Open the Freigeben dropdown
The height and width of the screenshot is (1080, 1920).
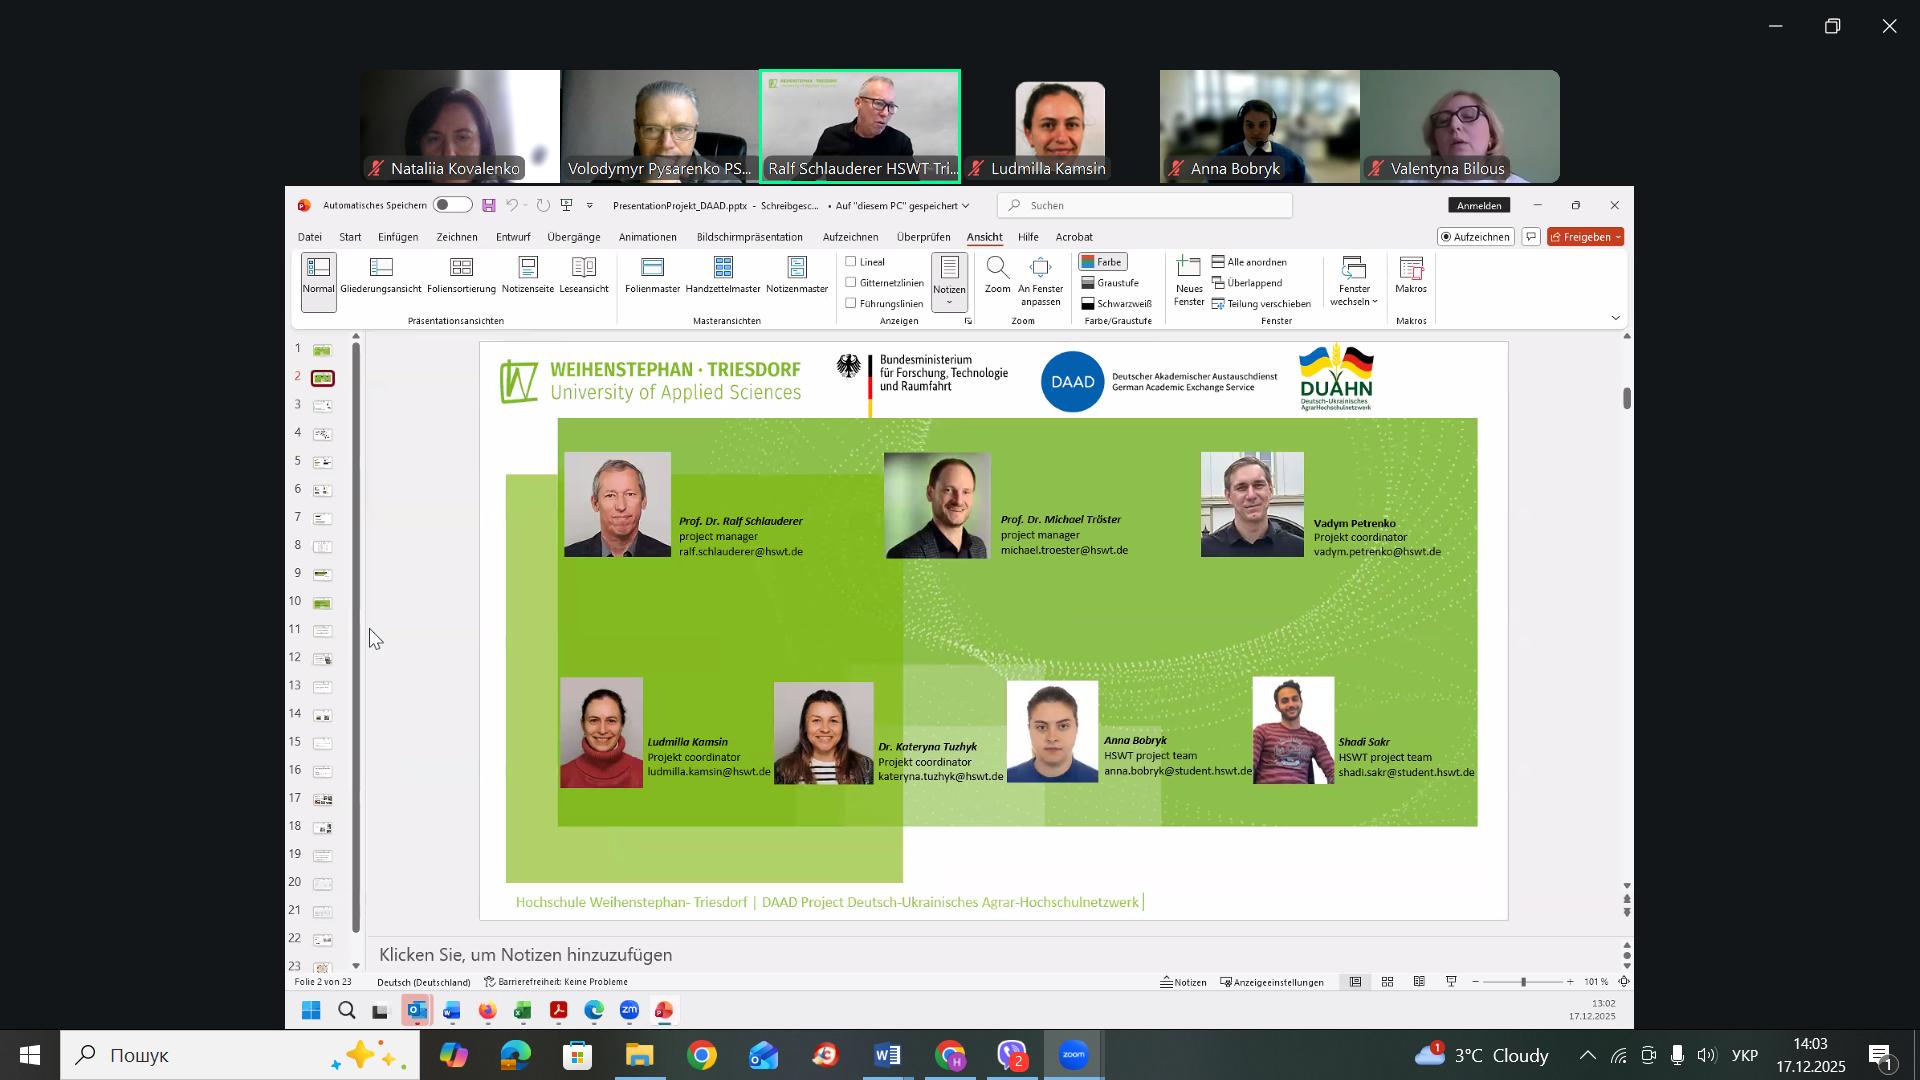(1619, 237)
